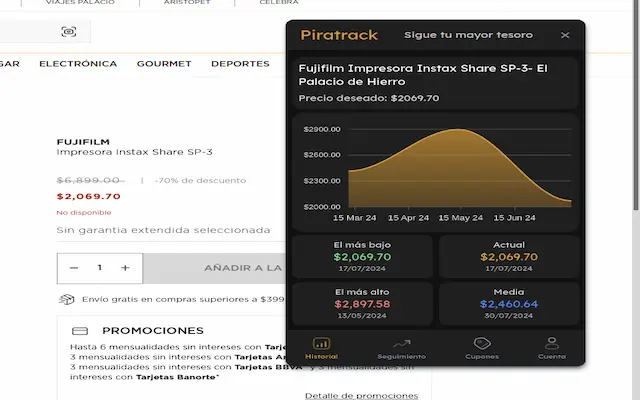Decrease quantity with minus button

[x=74, y=268]
